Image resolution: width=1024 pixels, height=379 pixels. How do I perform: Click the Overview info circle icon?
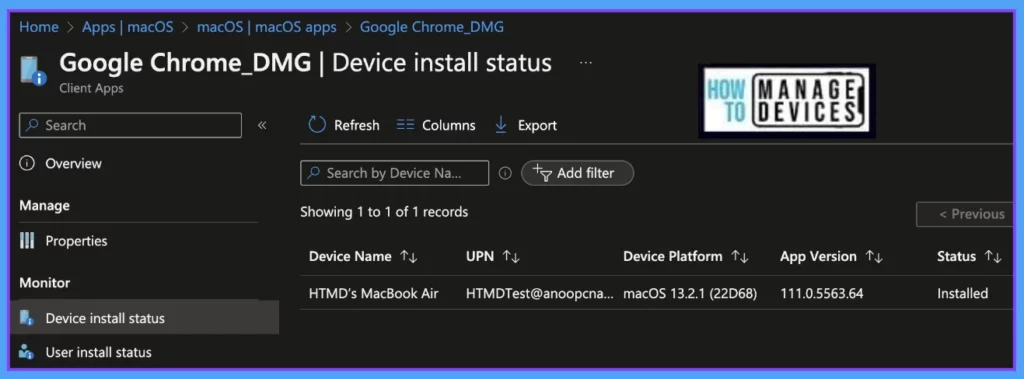pos(27,163)
